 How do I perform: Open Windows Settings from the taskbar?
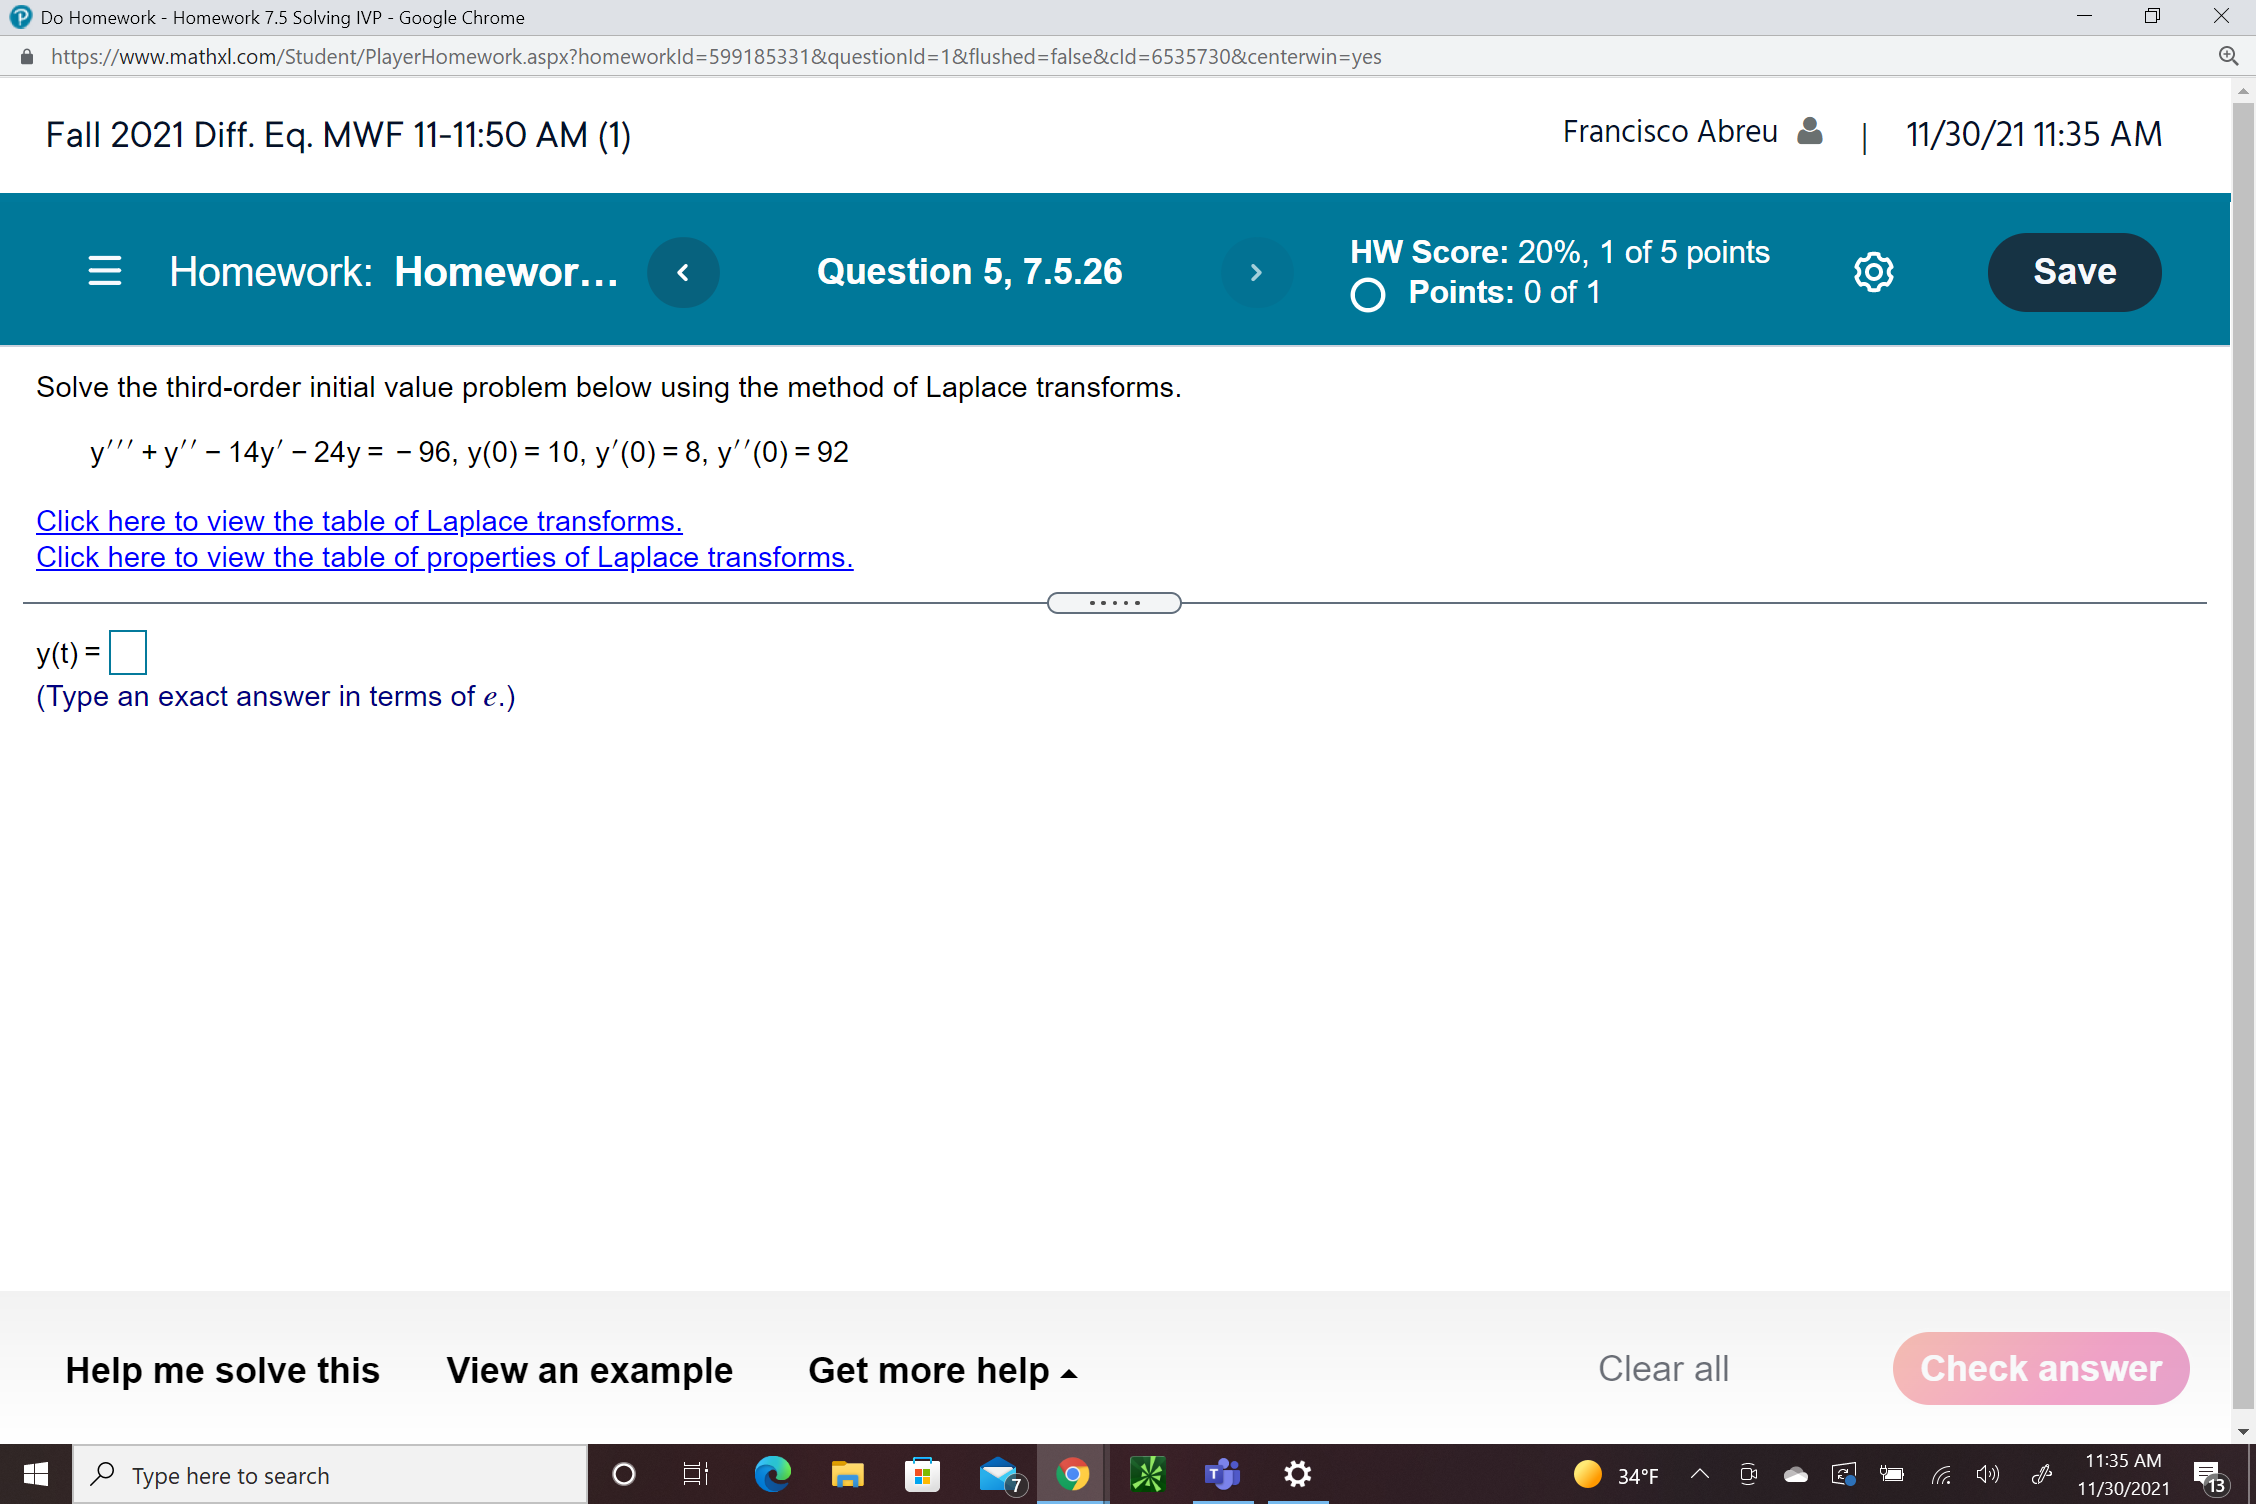tap(1297, 1474)
